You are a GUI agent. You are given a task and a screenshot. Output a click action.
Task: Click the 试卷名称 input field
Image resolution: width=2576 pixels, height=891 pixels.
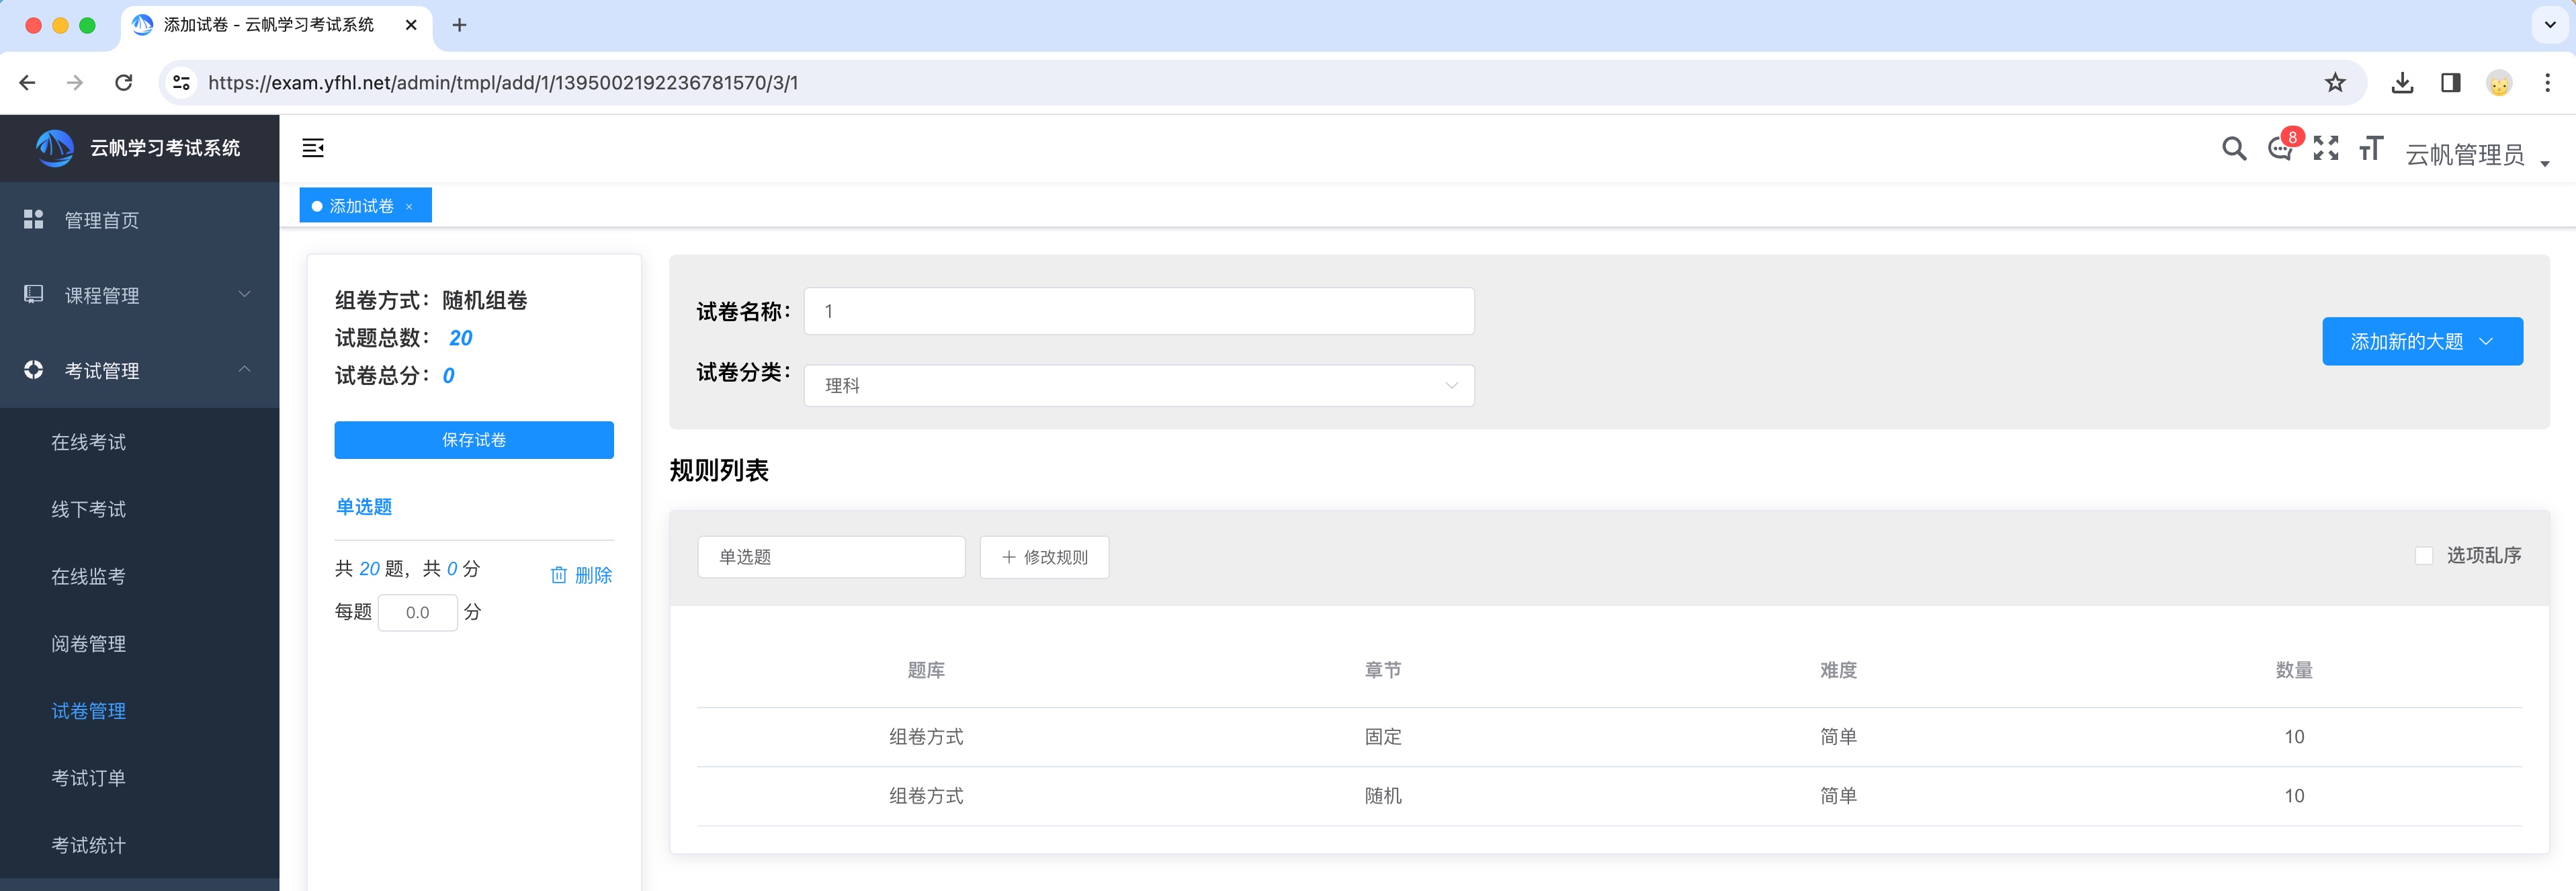1139,311
